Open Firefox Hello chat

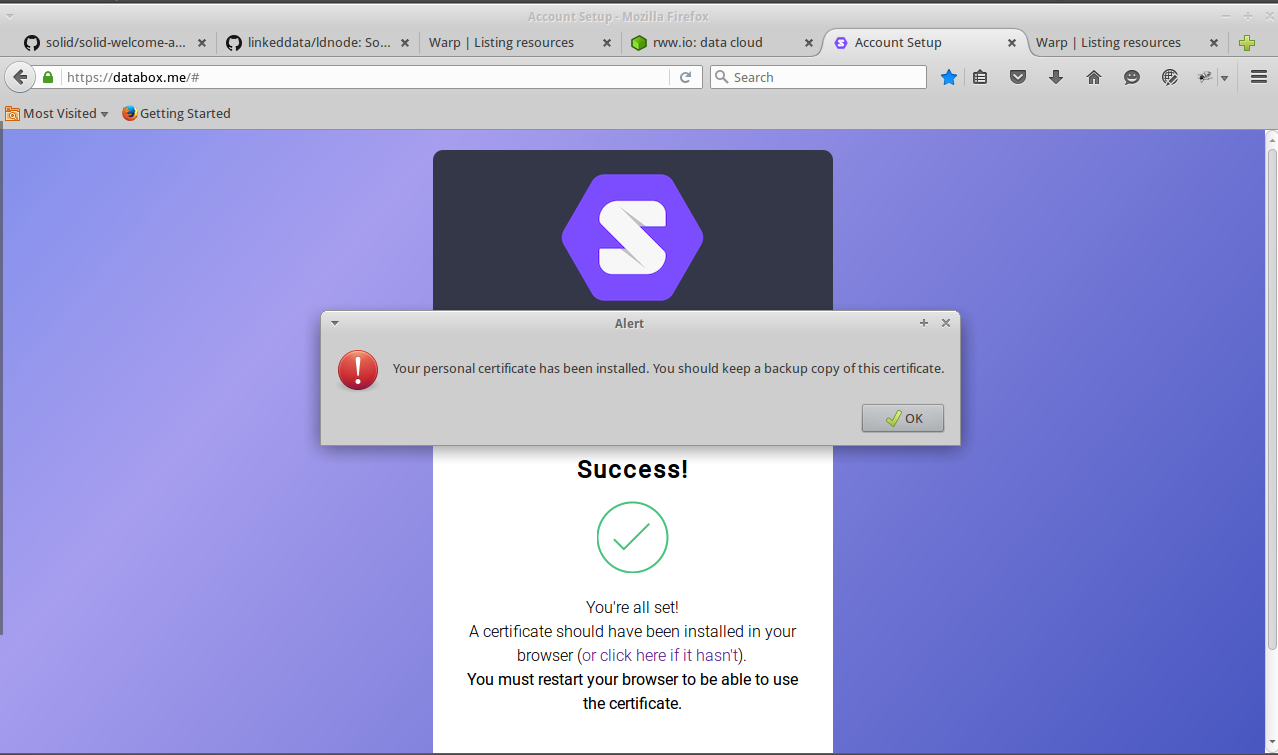(x=1131, y=77)
